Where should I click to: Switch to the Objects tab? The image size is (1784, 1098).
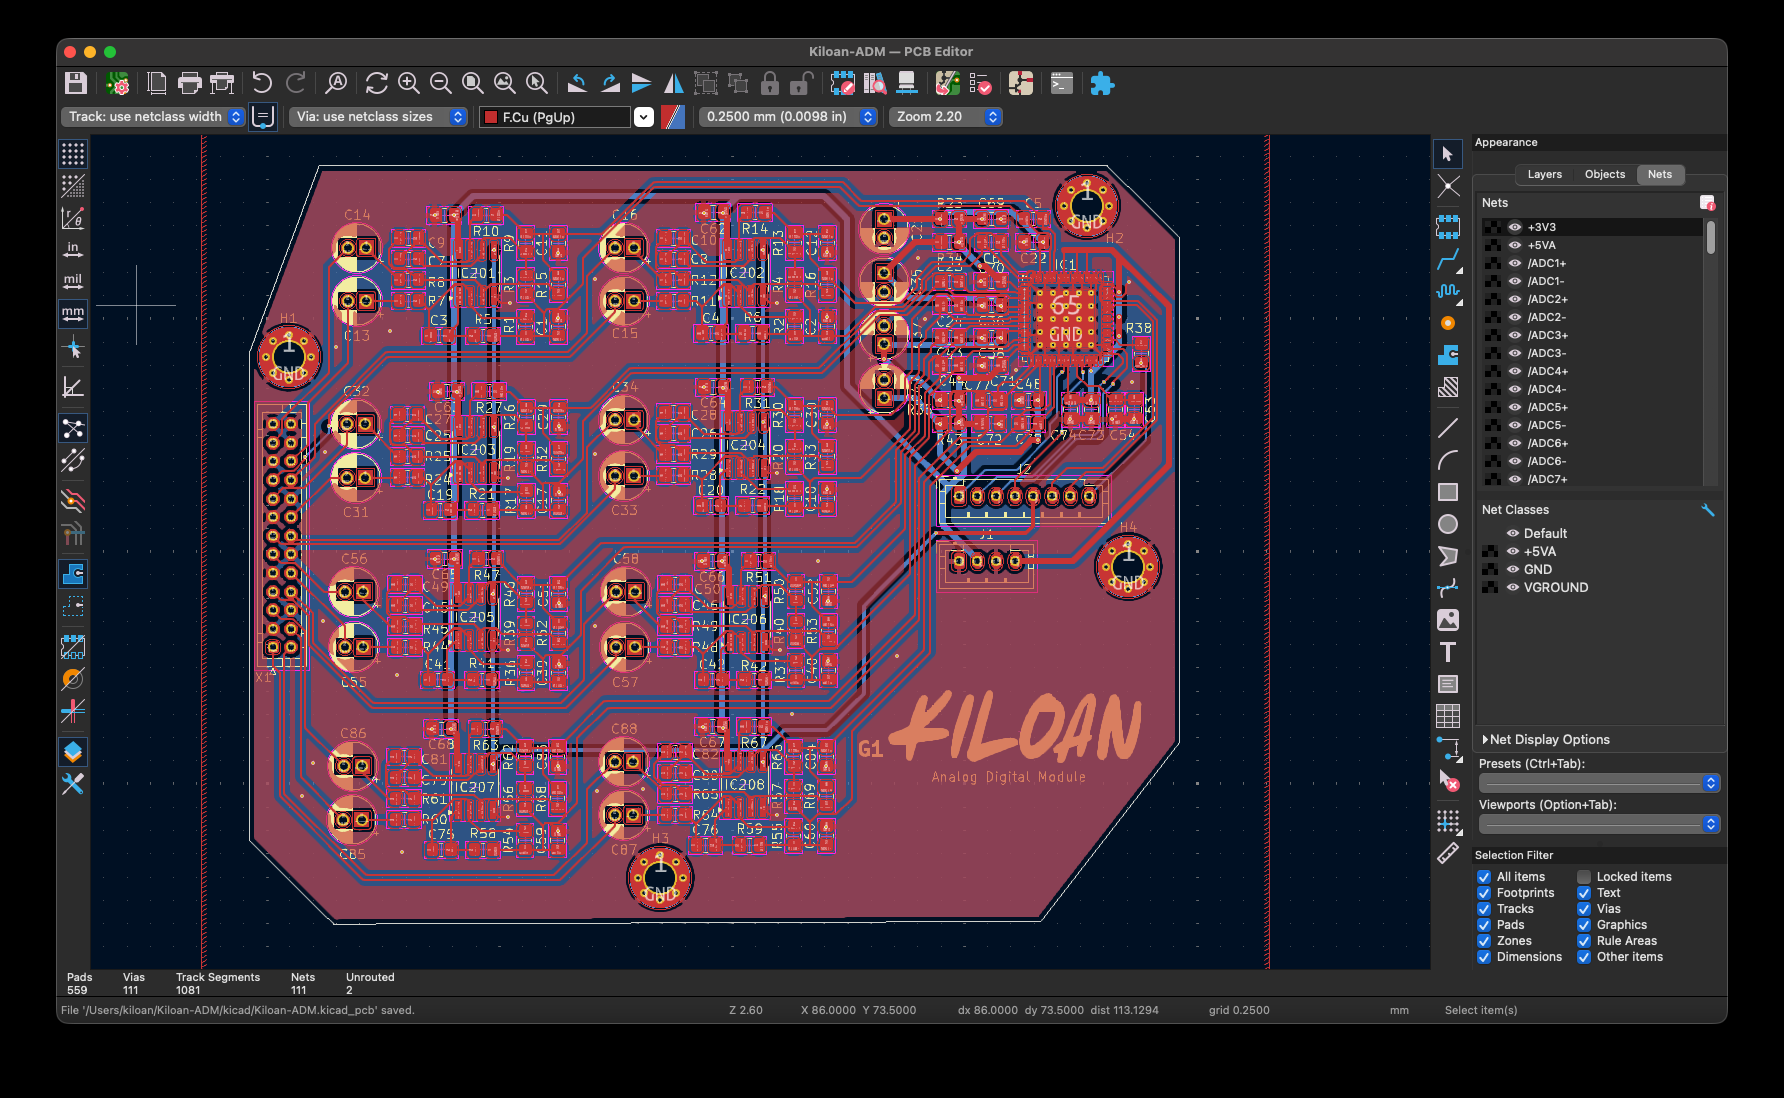1604,174
